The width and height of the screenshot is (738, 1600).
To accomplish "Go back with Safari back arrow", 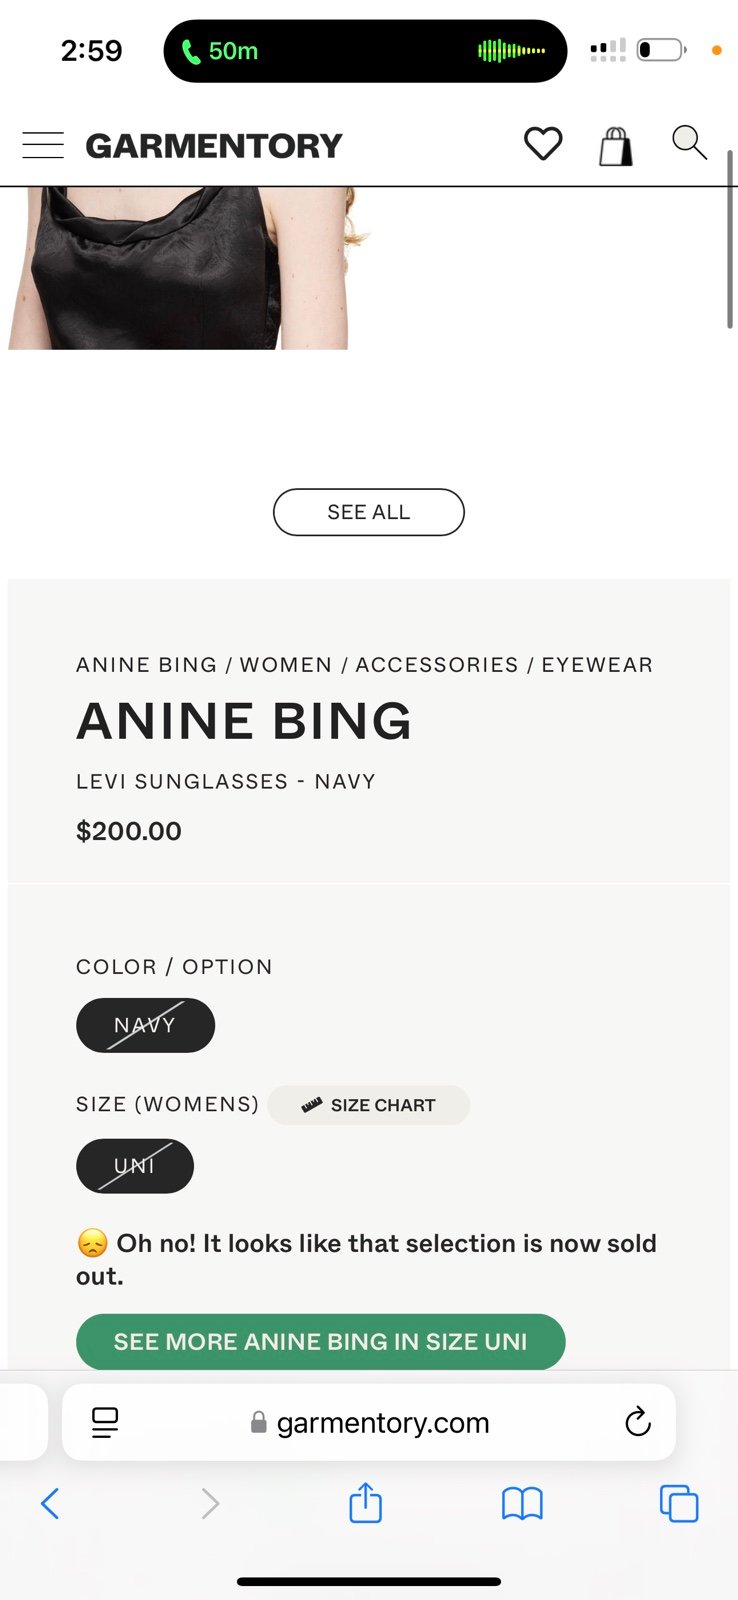I will point(50,1503).
